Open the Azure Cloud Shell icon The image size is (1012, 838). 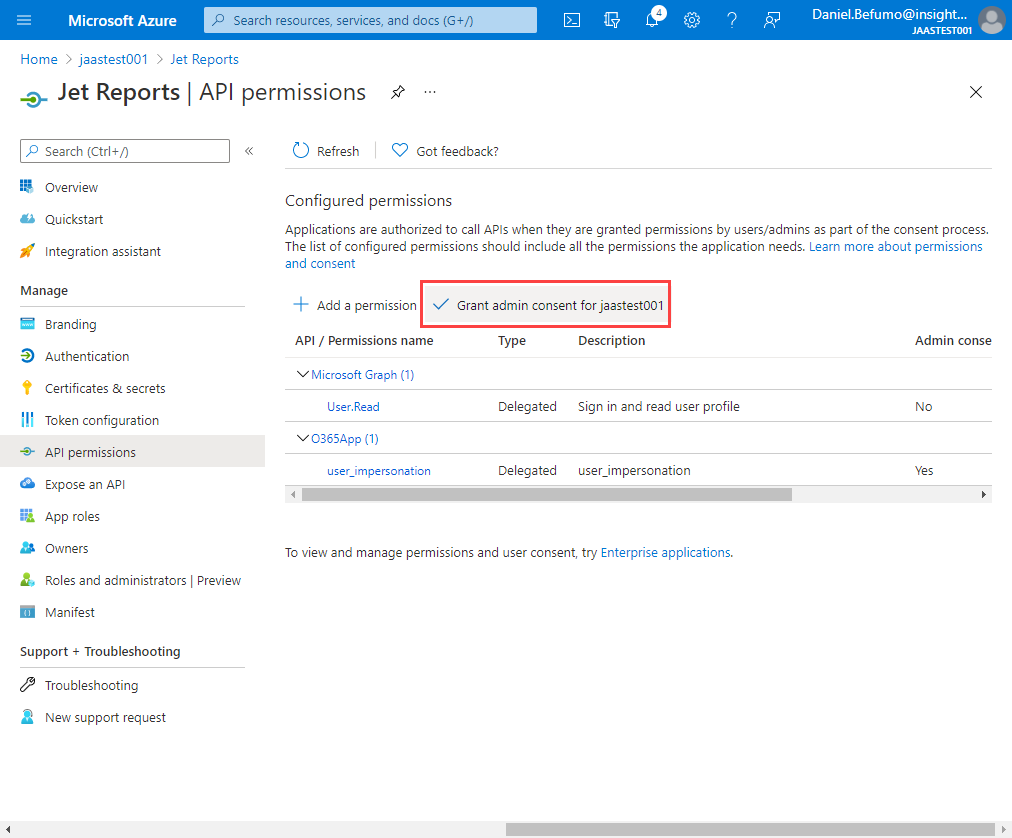[x=572, y=20]
